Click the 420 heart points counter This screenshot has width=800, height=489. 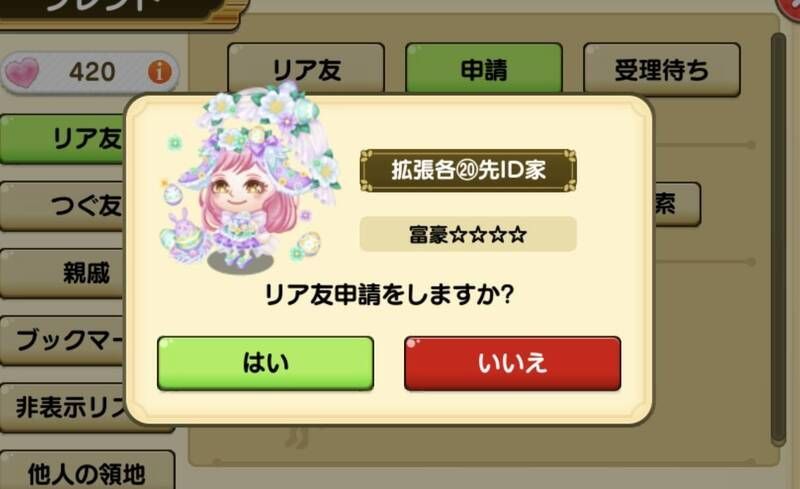pos(90,72)
